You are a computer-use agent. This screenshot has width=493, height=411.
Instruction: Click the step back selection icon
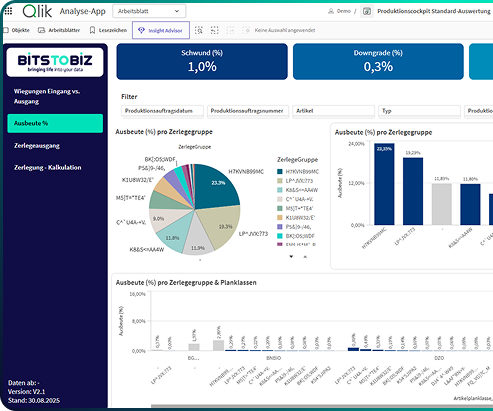215,30
